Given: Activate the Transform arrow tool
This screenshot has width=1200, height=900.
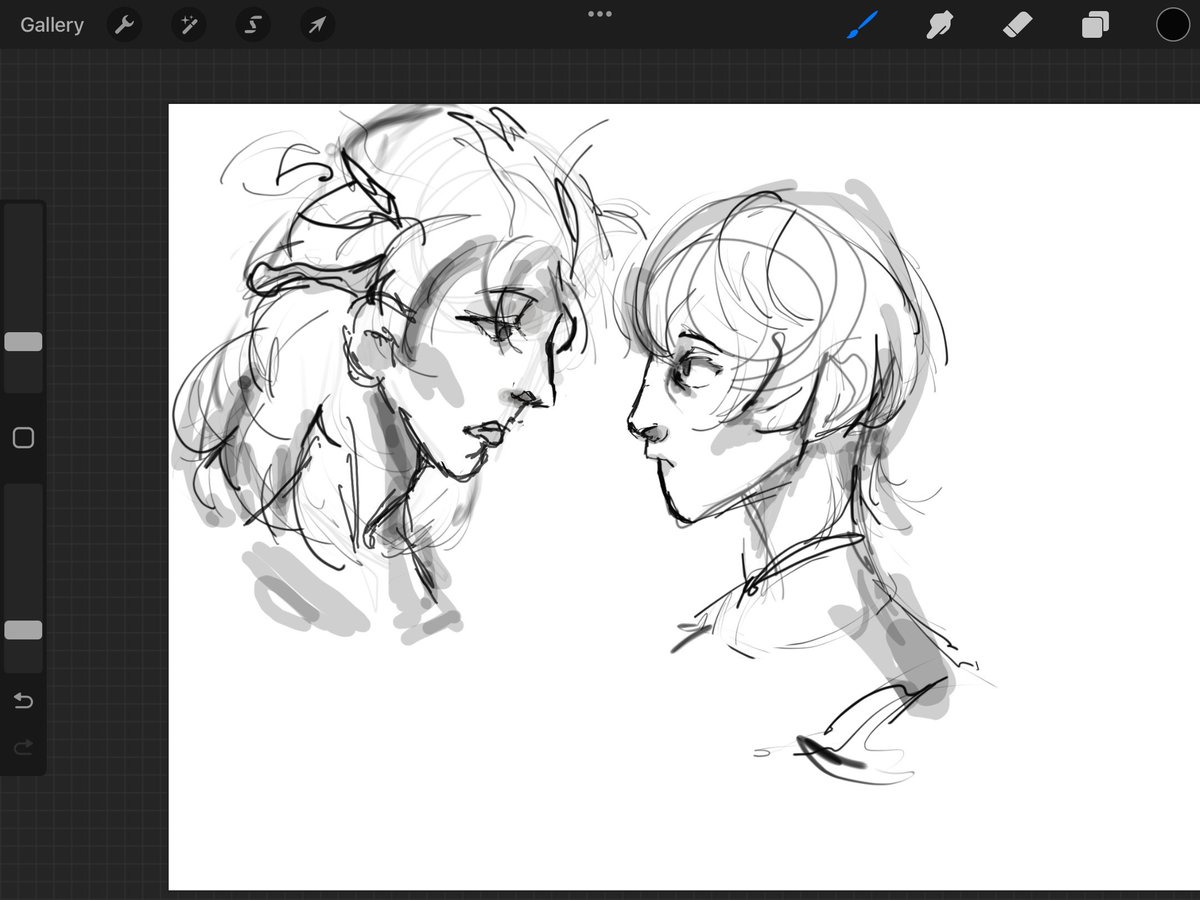Looking at the screenshot, I should pos(317,25).
